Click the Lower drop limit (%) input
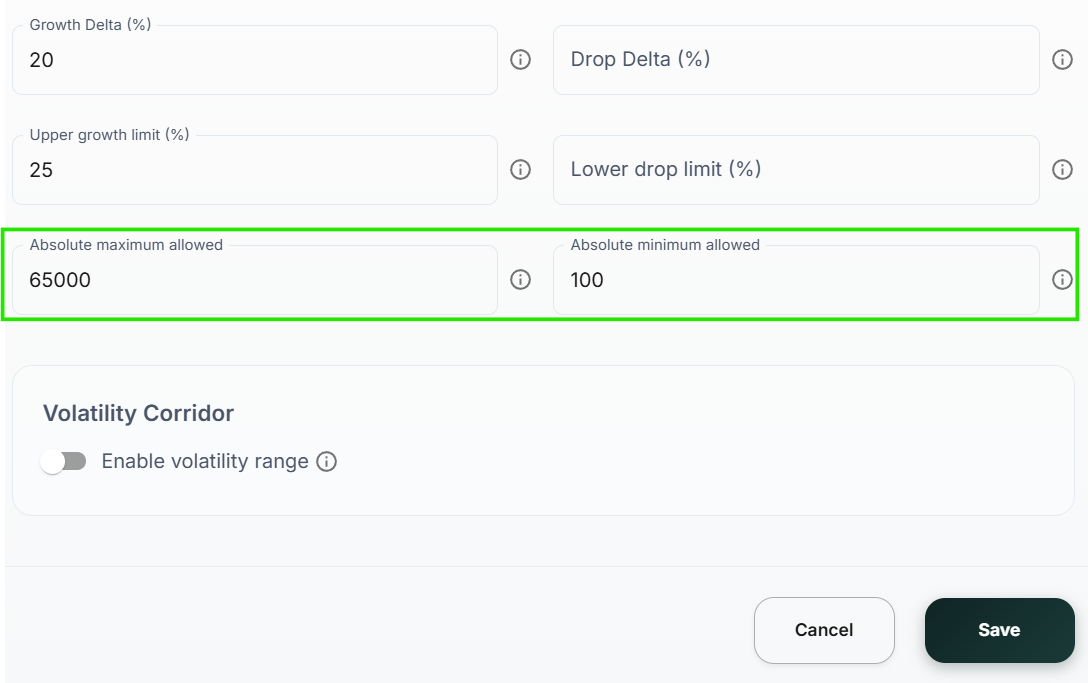The width and height of the screenshot is (1088, 683). click(795, 170)
